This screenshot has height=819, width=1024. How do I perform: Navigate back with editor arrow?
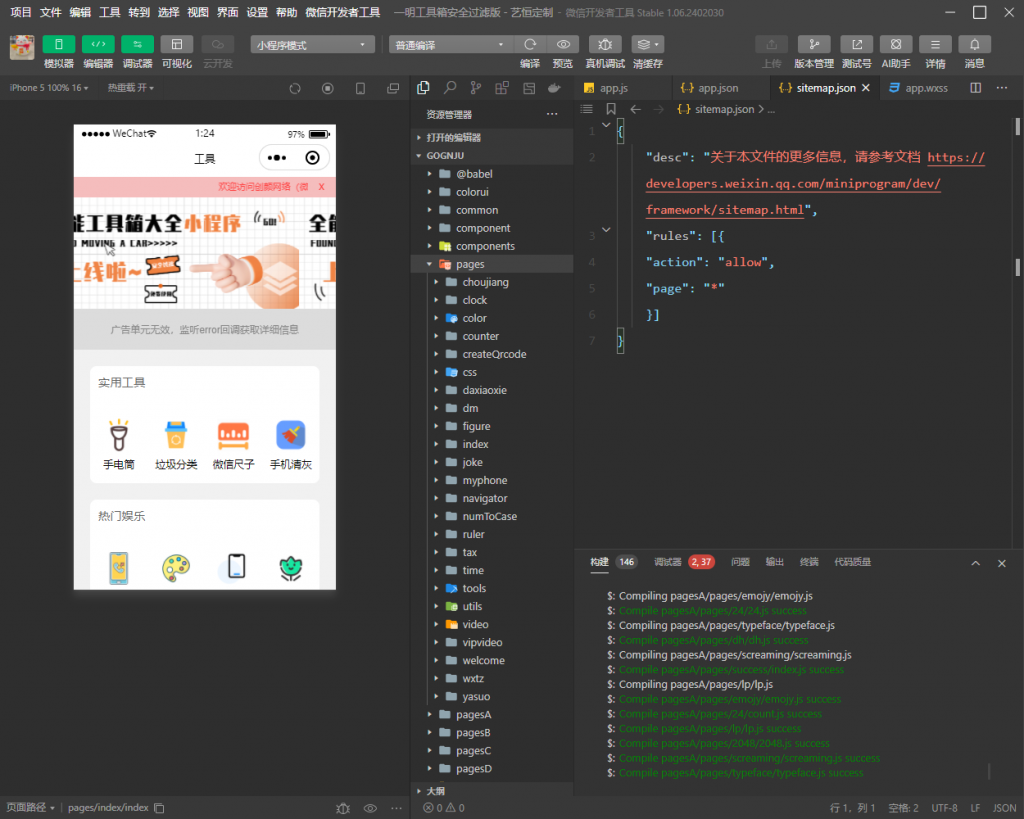tap(635, 109)
